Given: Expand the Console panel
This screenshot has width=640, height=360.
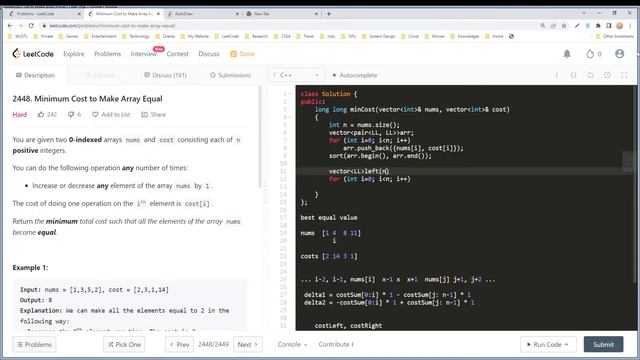Looking at the screenshot, I should [x=292, y=344].
